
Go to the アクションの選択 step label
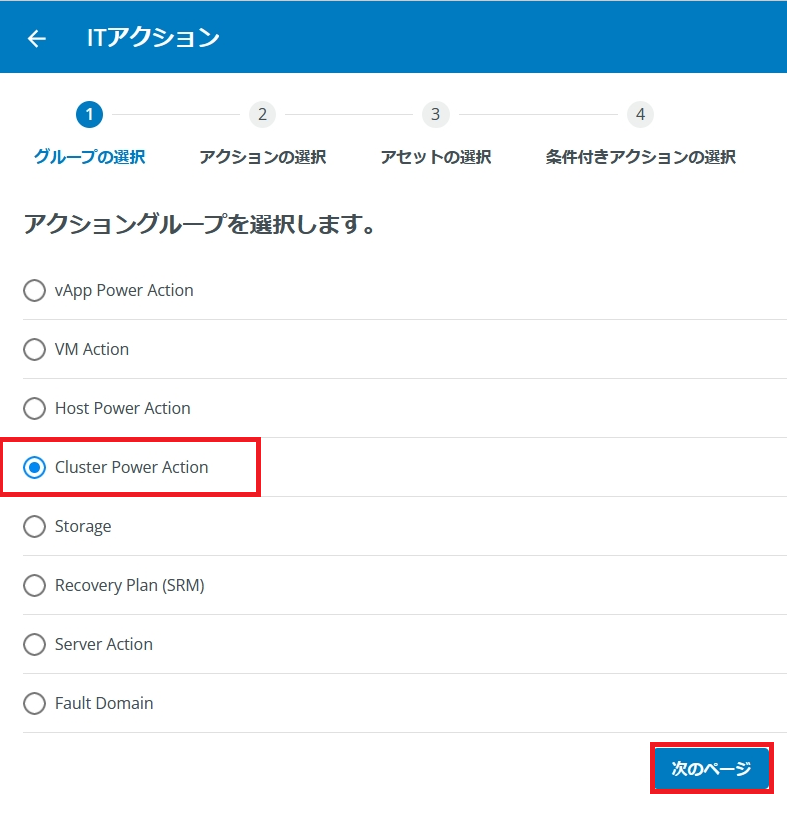pyautogui.click(x=262, y=157)
